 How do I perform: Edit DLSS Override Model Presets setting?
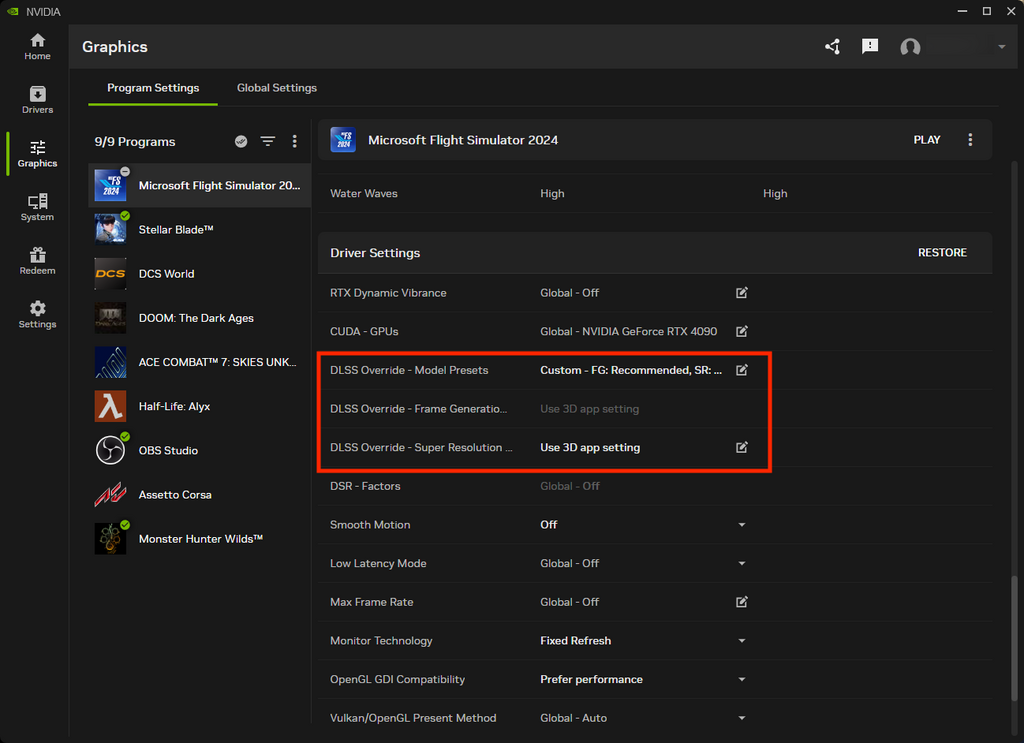click(742, 370)
